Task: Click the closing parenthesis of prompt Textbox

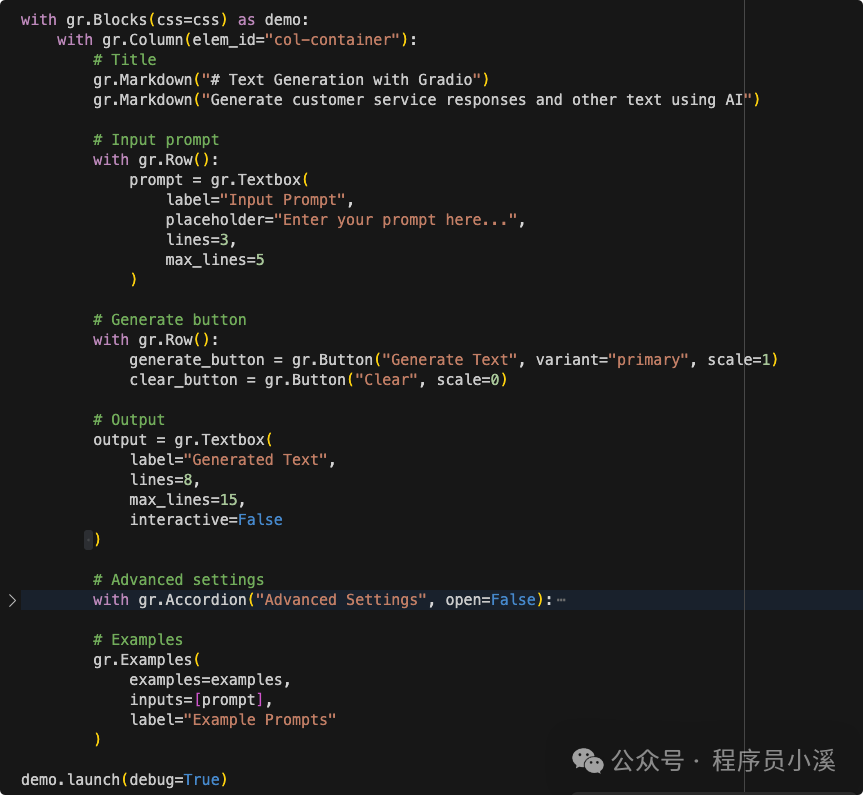Action: (x=134, y=280)
